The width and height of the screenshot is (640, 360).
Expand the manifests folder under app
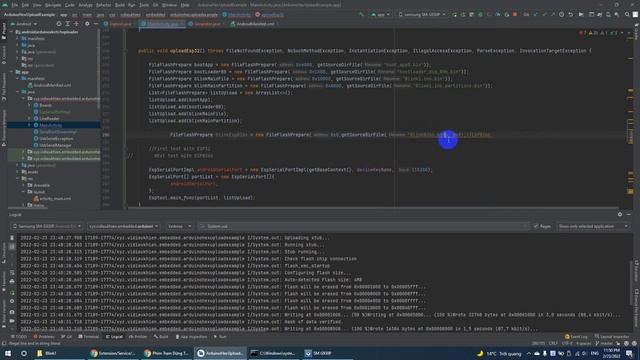tap(18, 79)
